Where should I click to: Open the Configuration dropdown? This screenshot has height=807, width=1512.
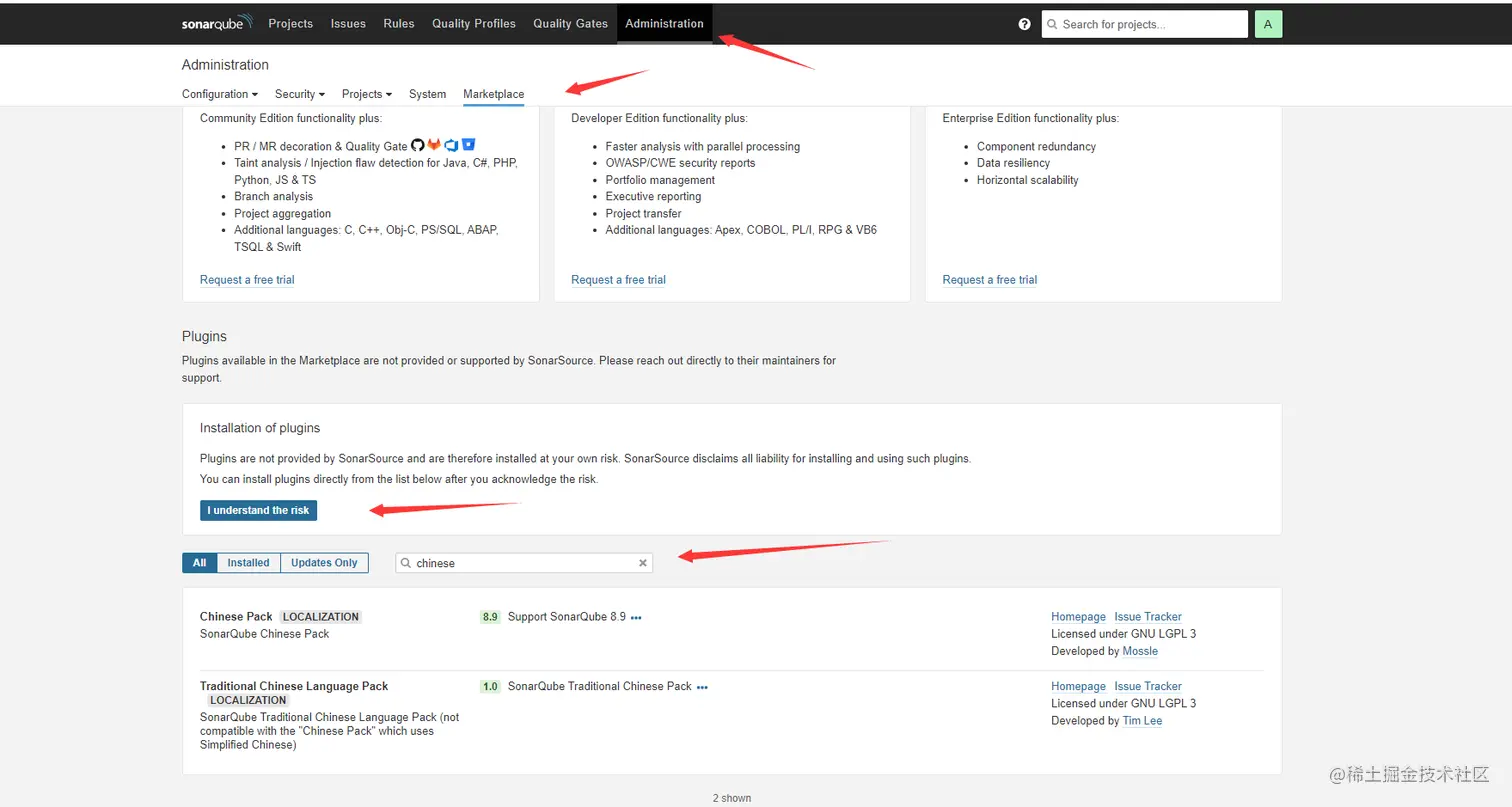[x=220, y=94]
